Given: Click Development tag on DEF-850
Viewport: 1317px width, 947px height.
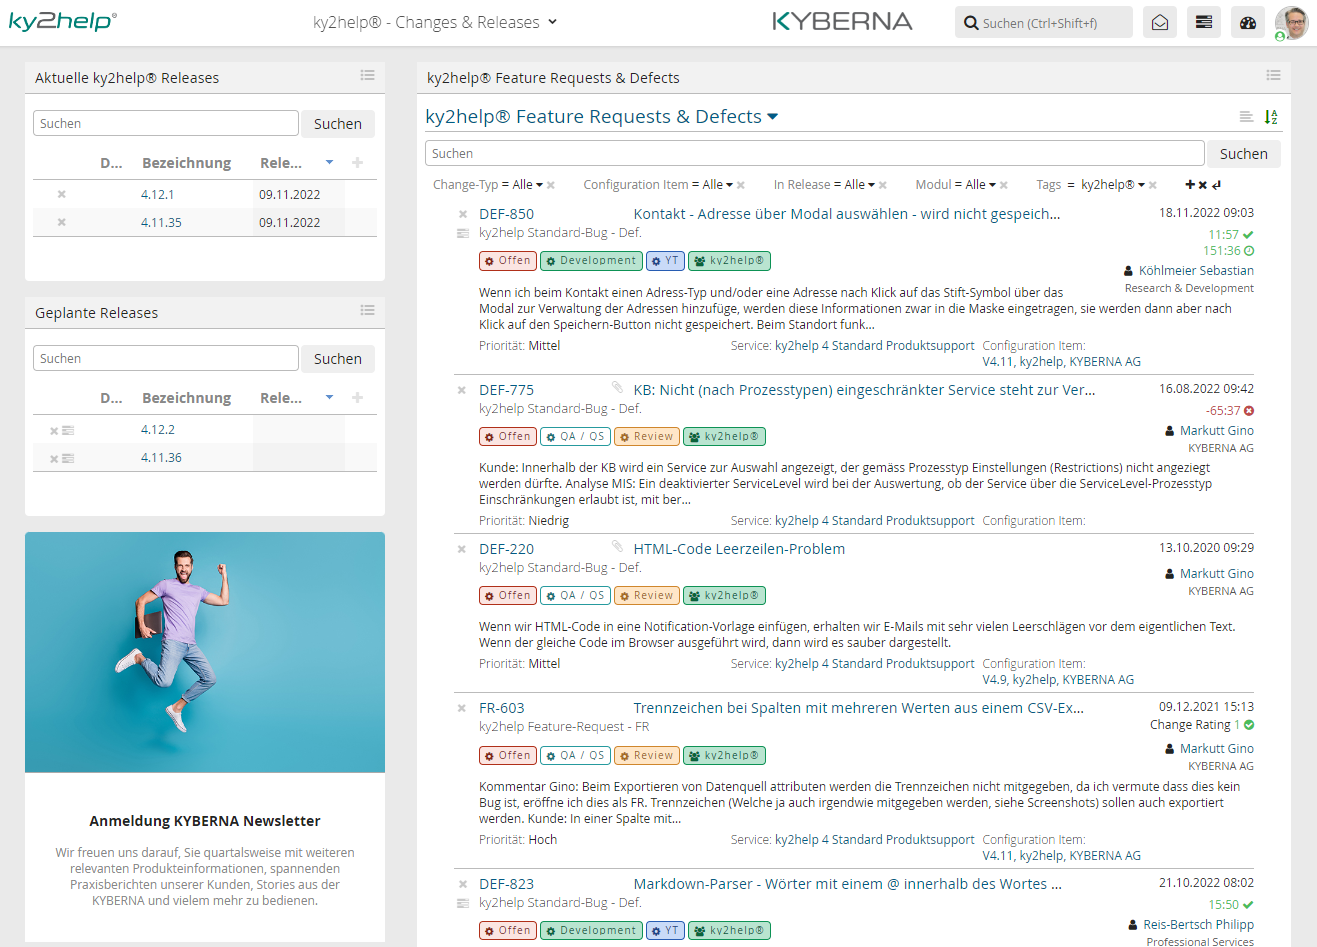Looking at the screenshot, I should (x=591, y=261).
